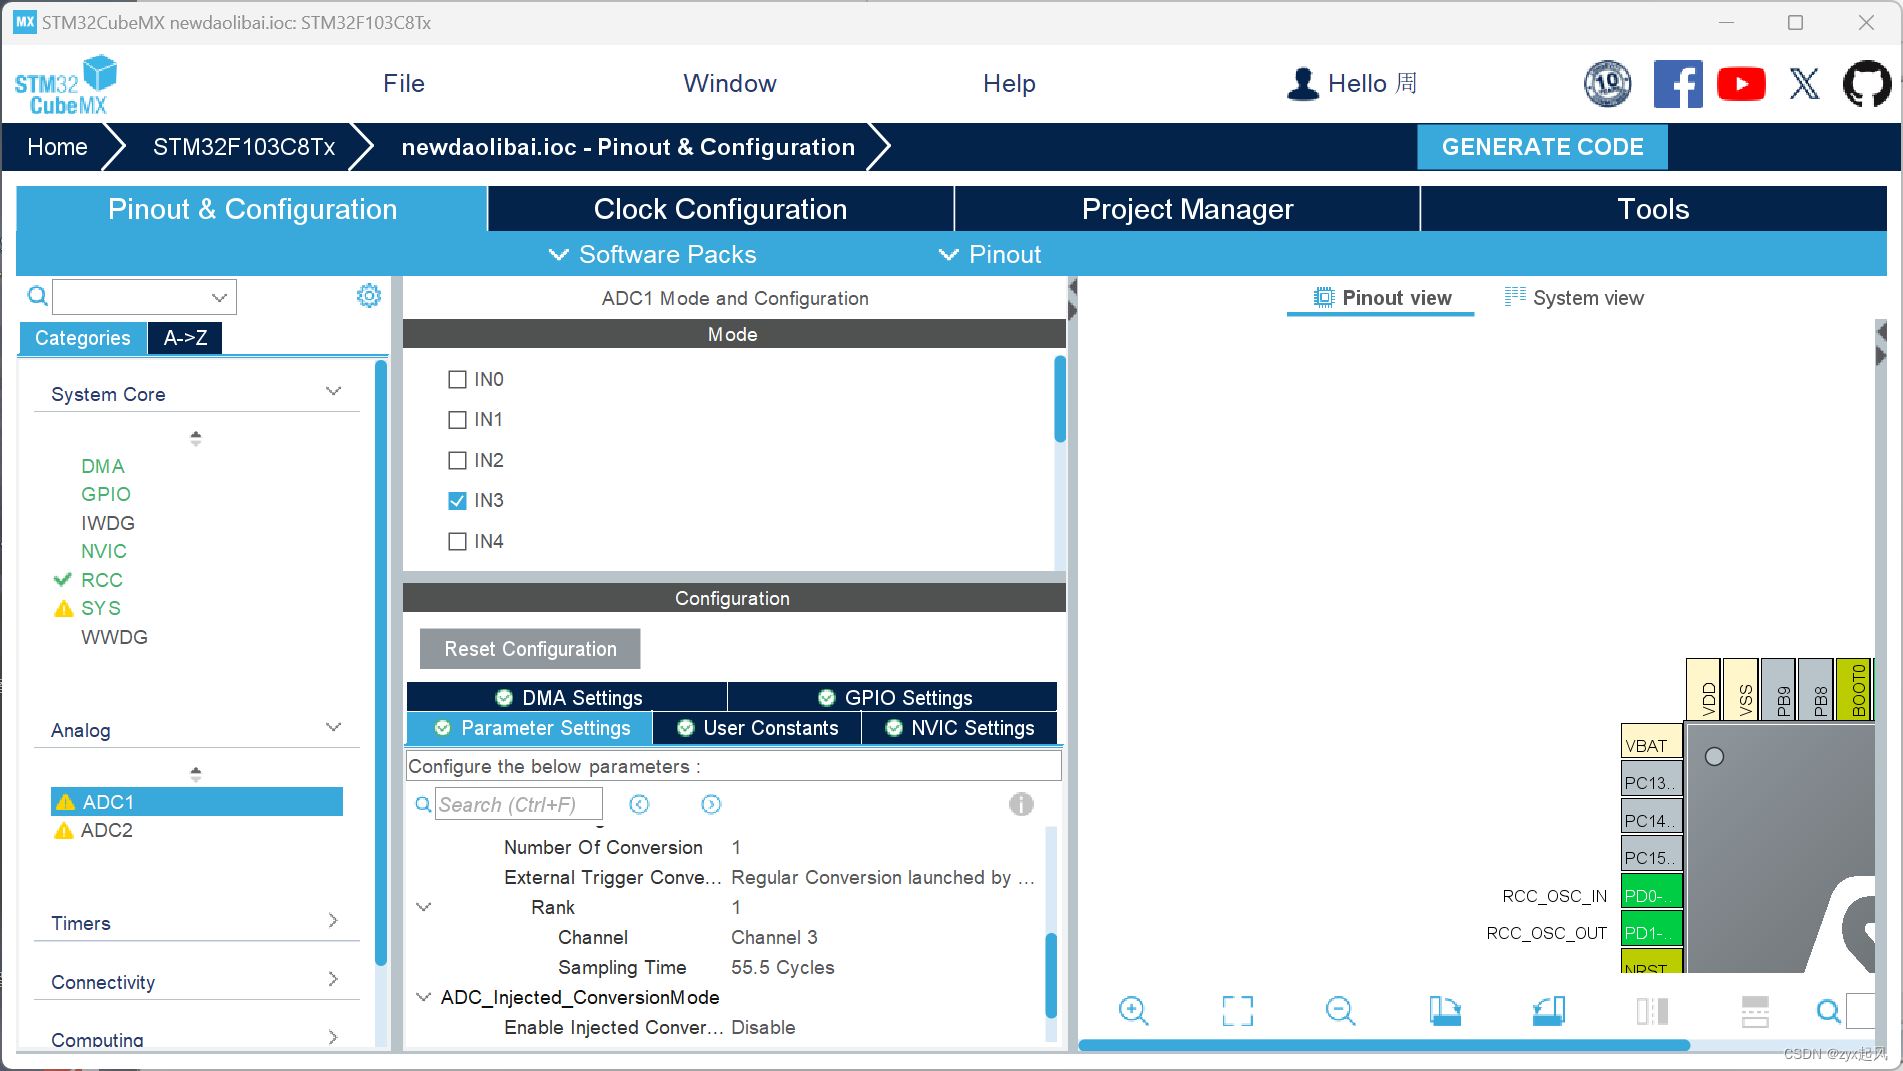Show parameter info icon

pyautogui.click(x=1021, y=804)
